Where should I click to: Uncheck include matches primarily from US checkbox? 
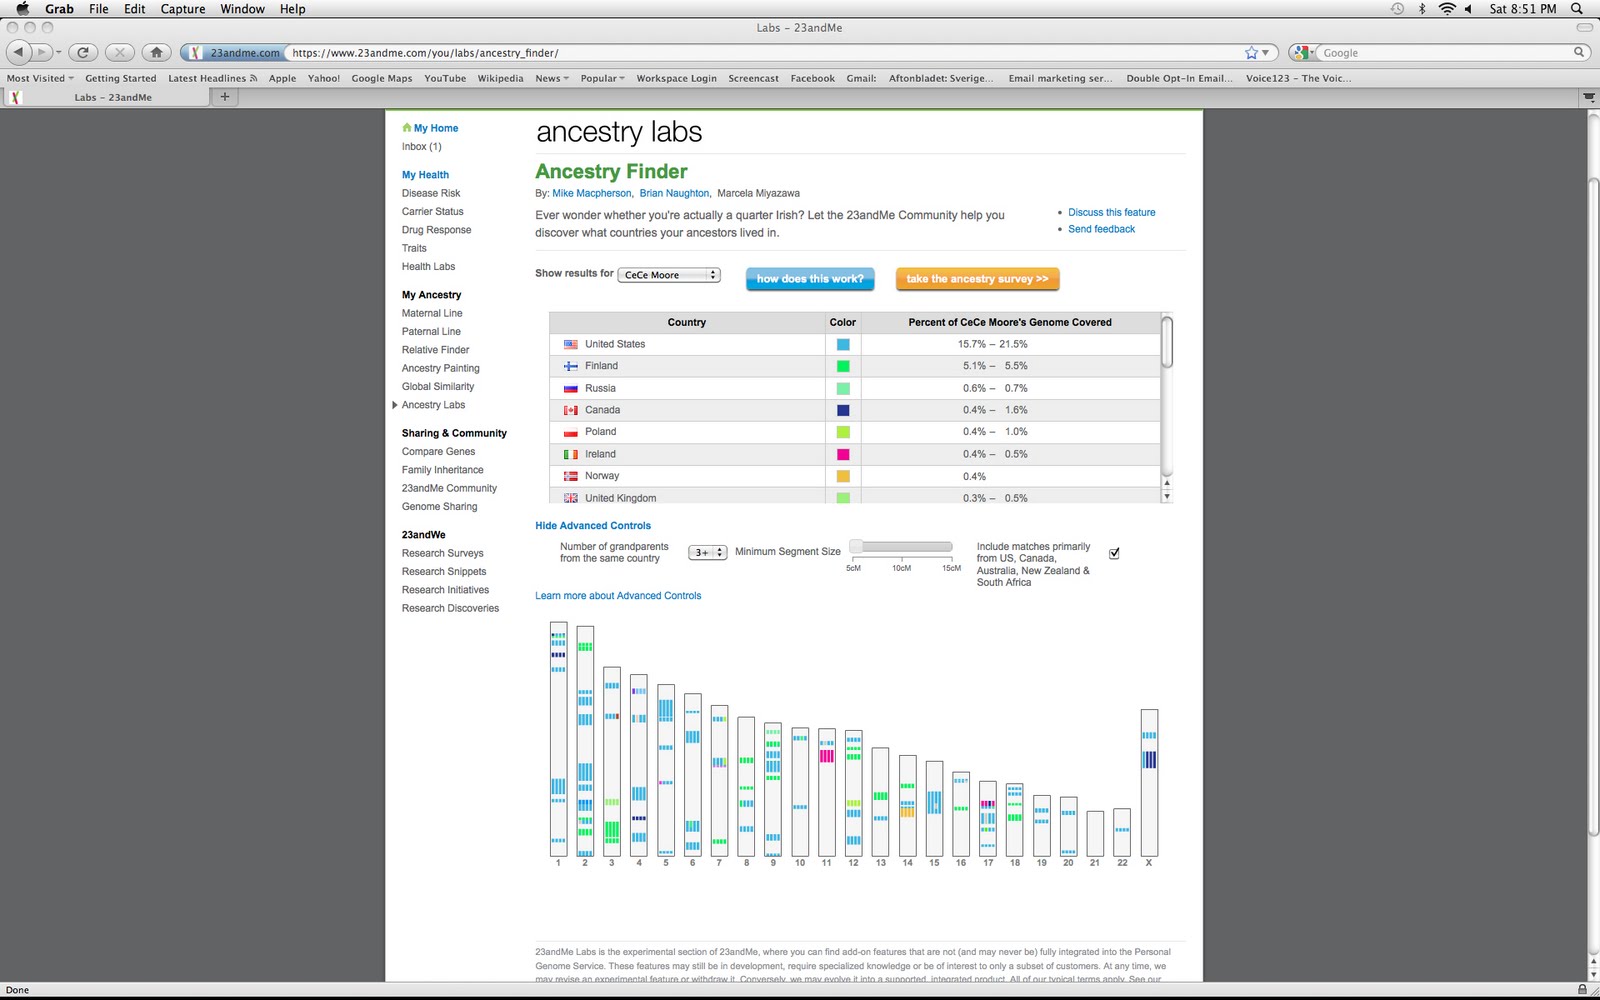pyautogui.click(x=1114, y=552)
